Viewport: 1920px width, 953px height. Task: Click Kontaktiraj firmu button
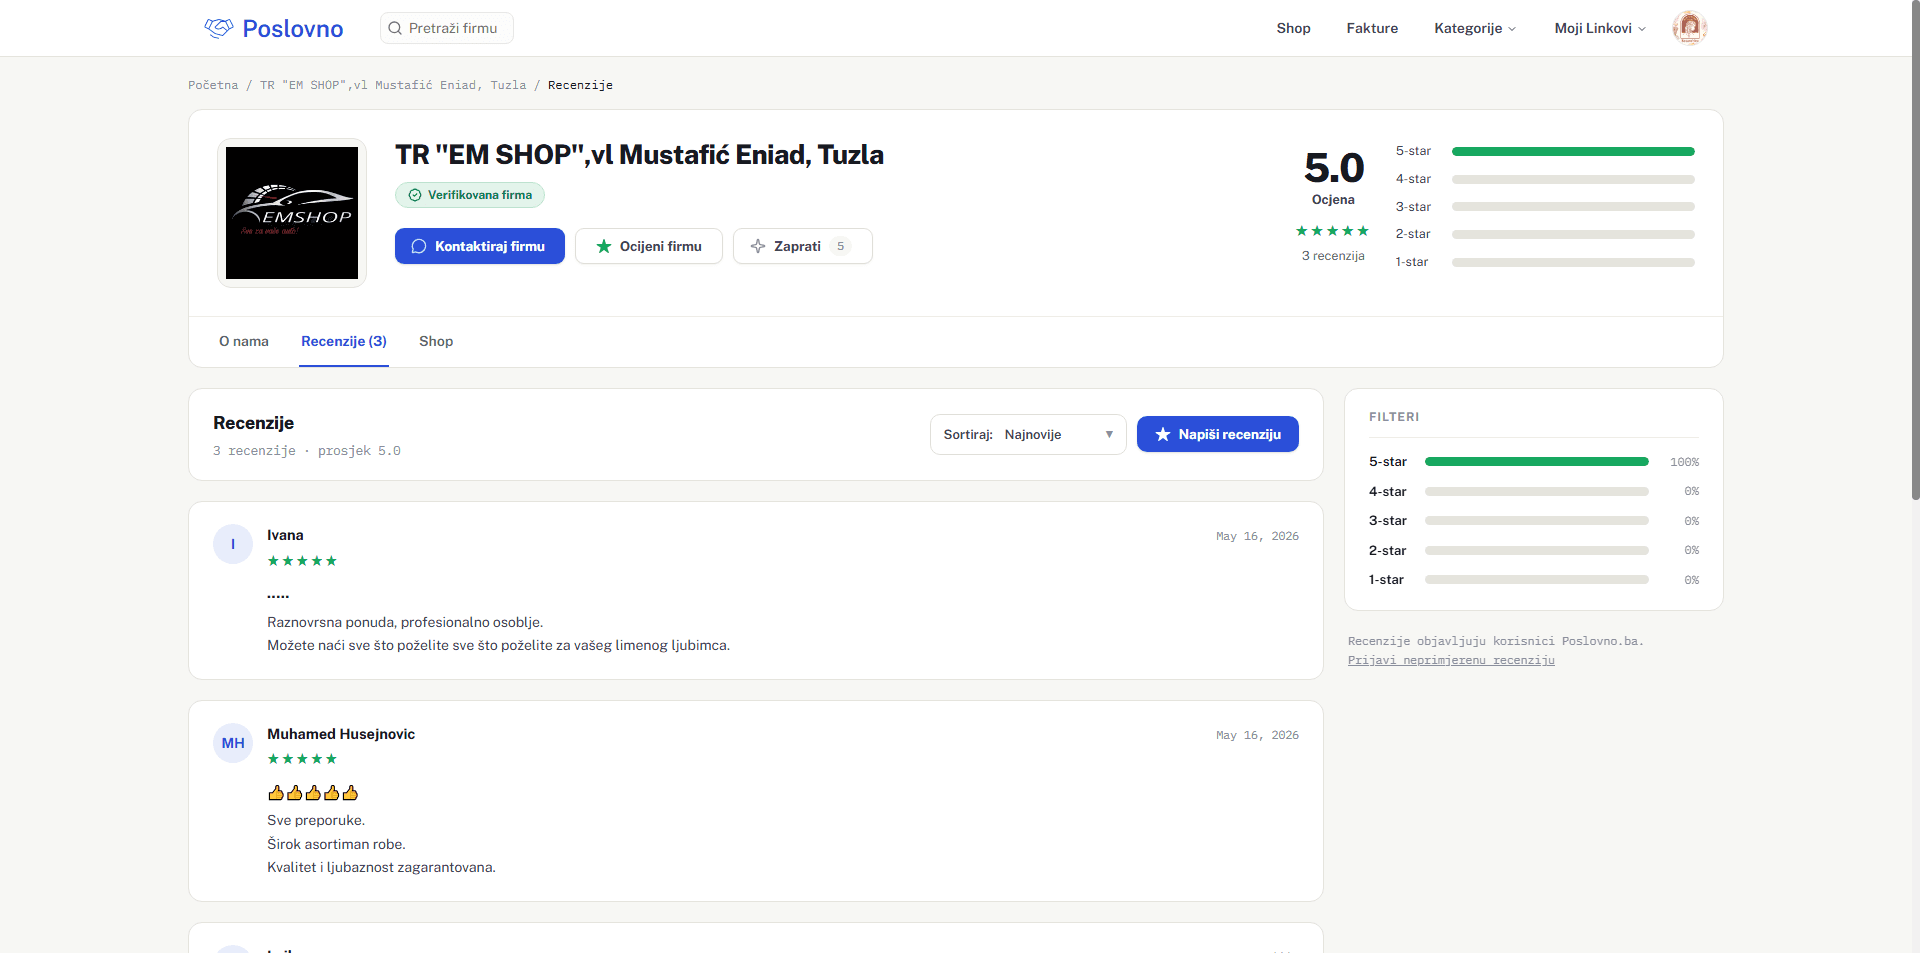(480, 246)
